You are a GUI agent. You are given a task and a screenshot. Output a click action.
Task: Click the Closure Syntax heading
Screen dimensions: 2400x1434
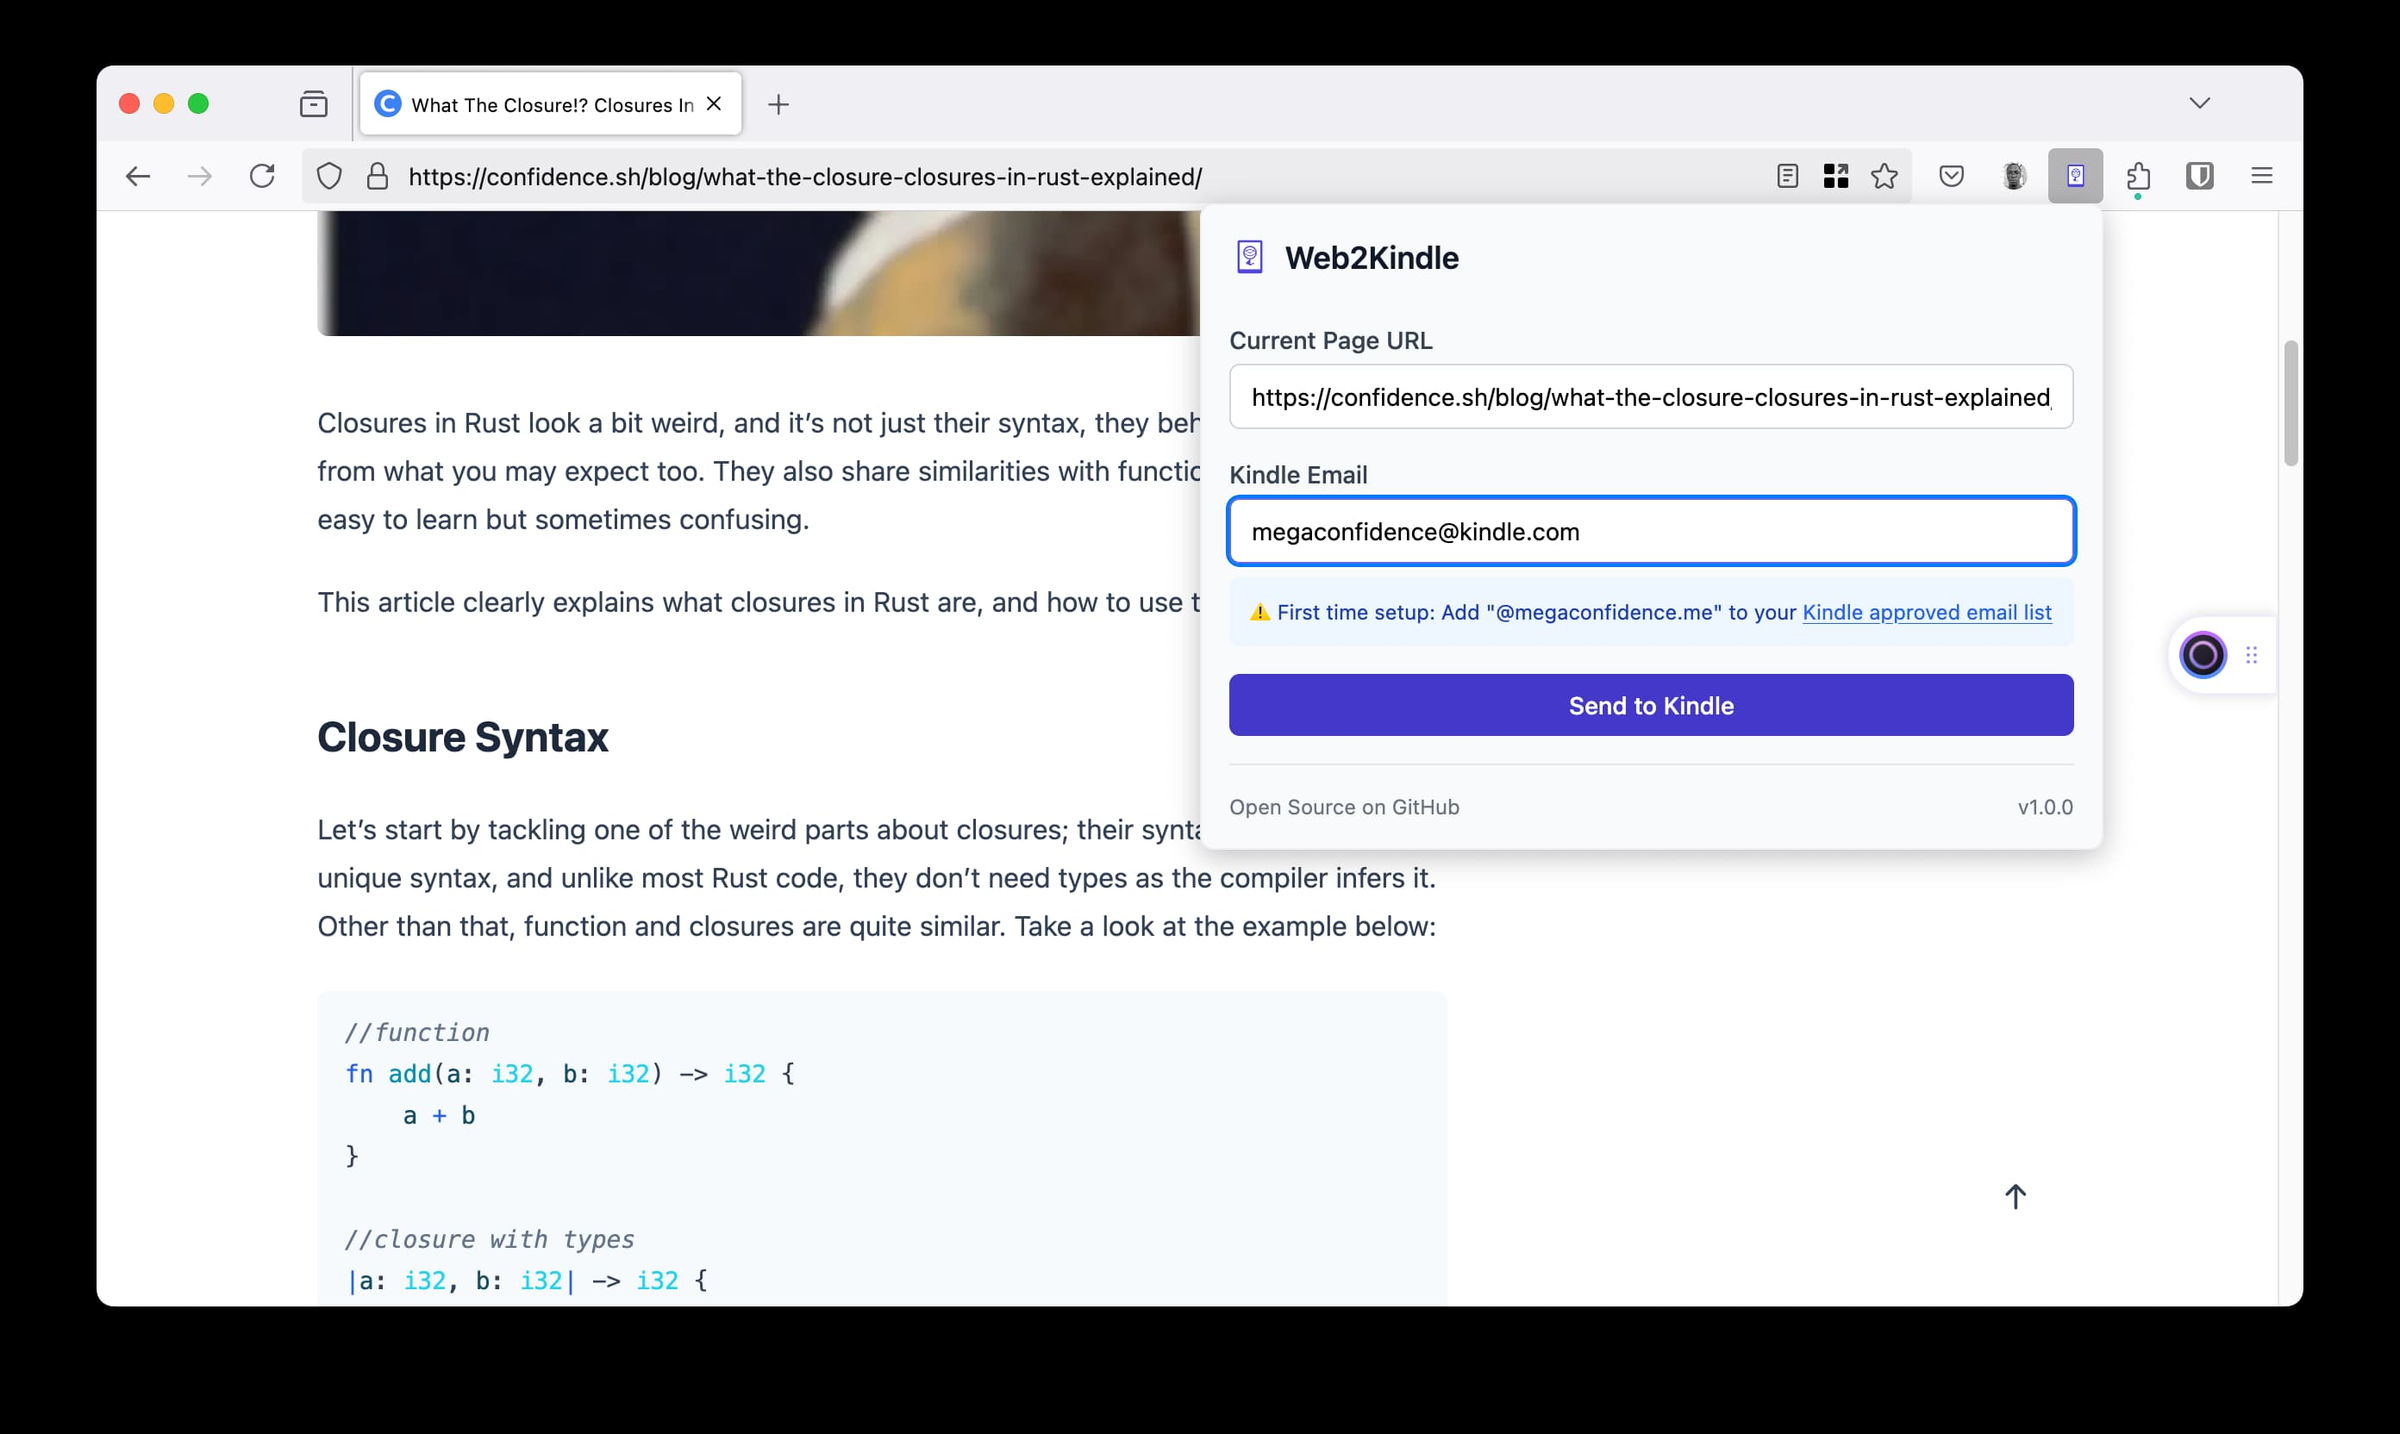(462, 737)
